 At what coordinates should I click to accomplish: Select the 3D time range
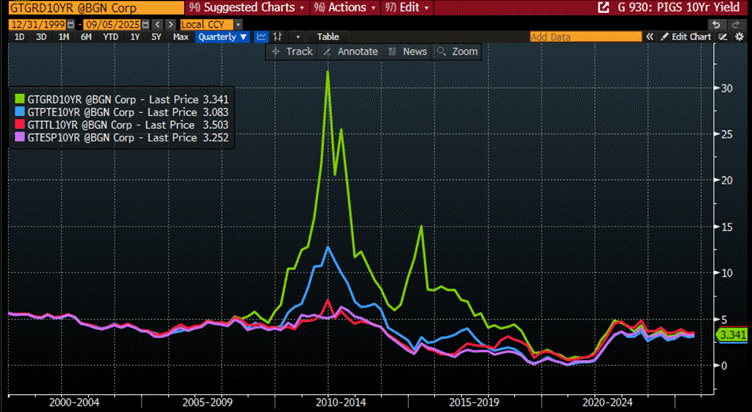pyautogui.click(x=41, y=37)
